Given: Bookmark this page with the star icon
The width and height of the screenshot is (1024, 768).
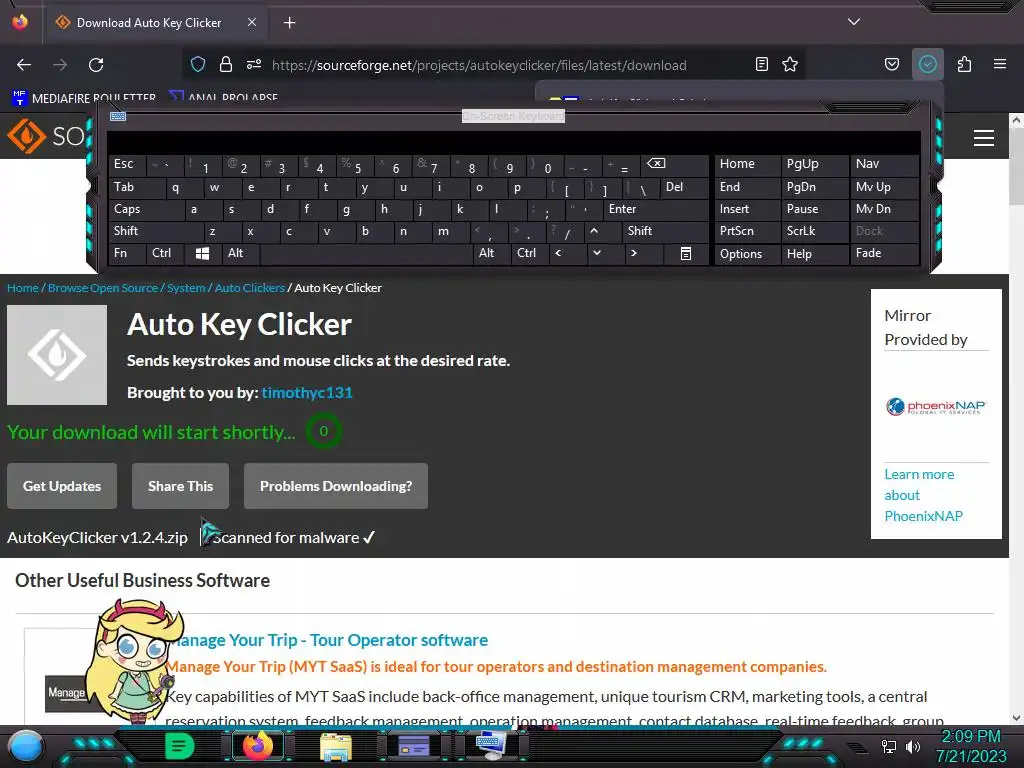Looking at the screenshot, I should [790, 65].
